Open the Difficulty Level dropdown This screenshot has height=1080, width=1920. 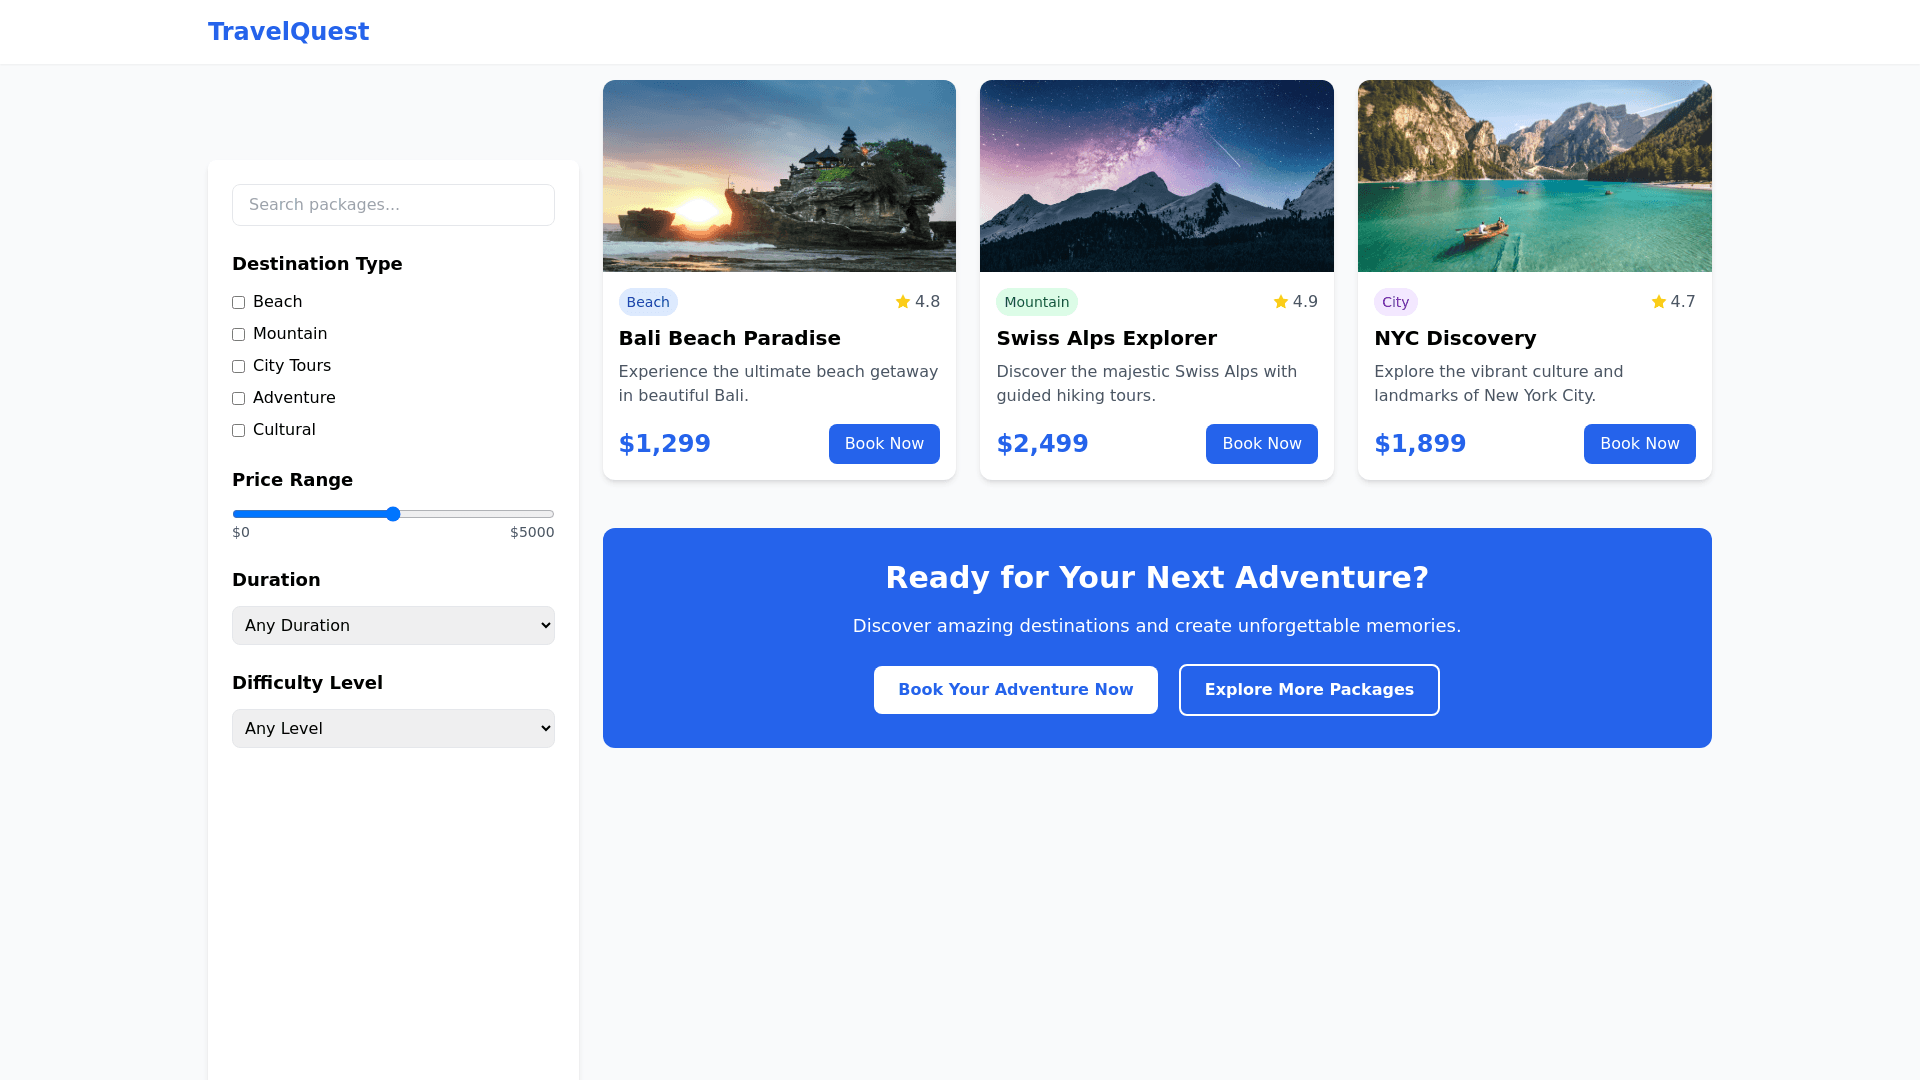point(393,728)
